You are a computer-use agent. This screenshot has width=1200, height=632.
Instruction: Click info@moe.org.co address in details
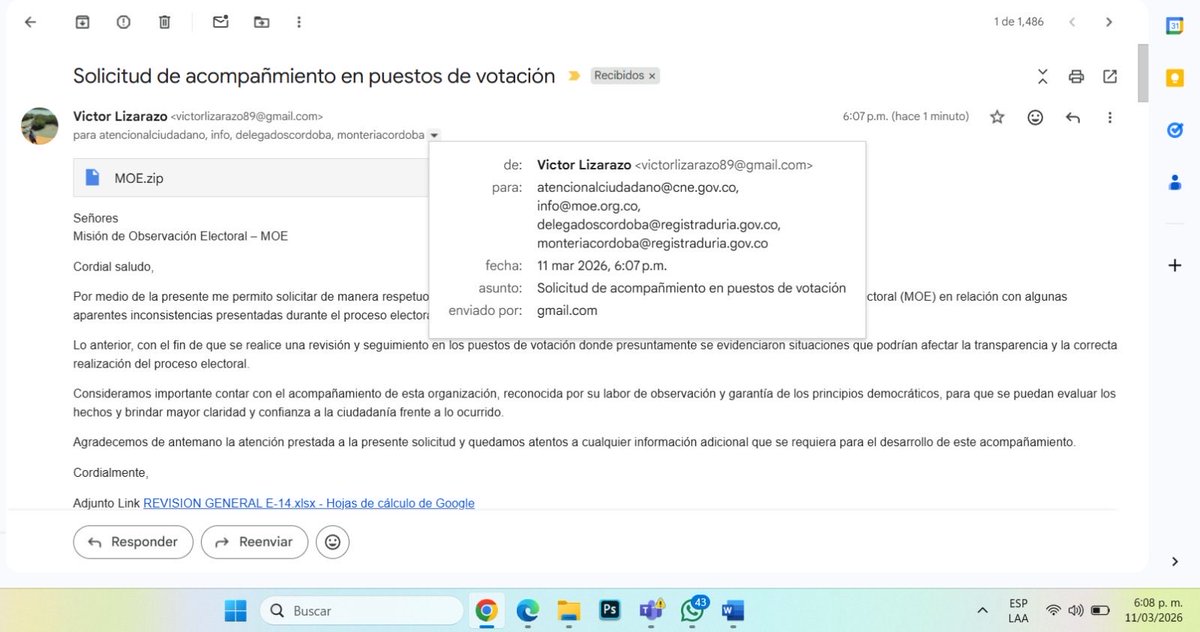coord(587,206)
